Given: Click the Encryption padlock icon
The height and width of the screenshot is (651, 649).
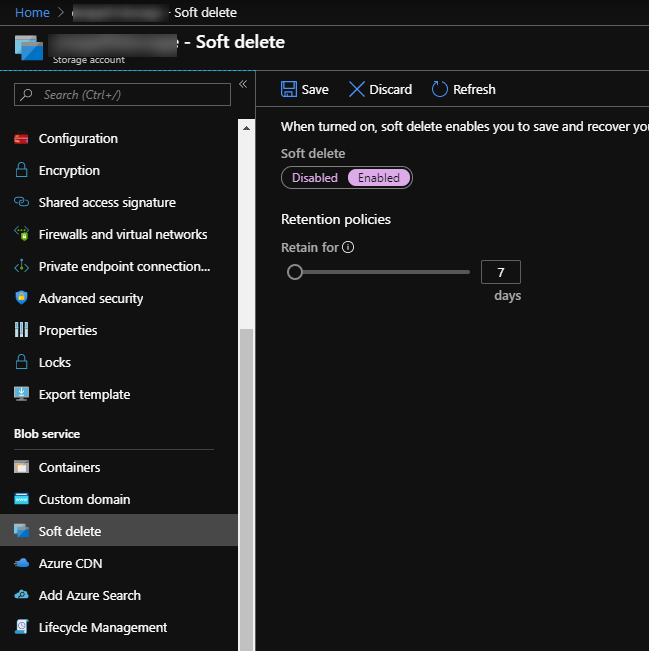Looking at the screenshot, I should [x=22, y=171].
